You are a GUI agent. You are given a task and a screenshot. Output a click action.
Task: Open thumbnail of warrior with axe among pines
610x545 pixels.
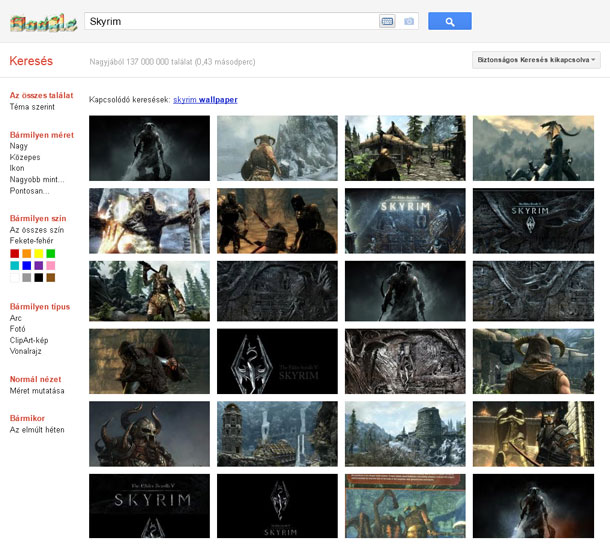point(149,291)
